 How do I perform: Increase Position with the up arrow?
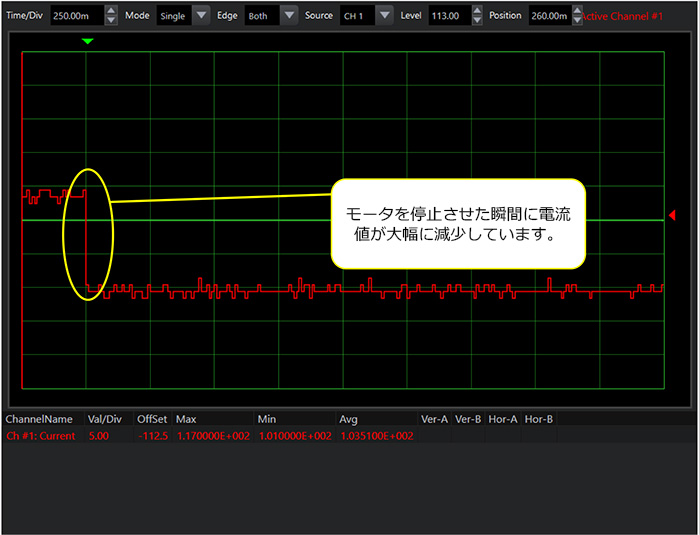577,10
